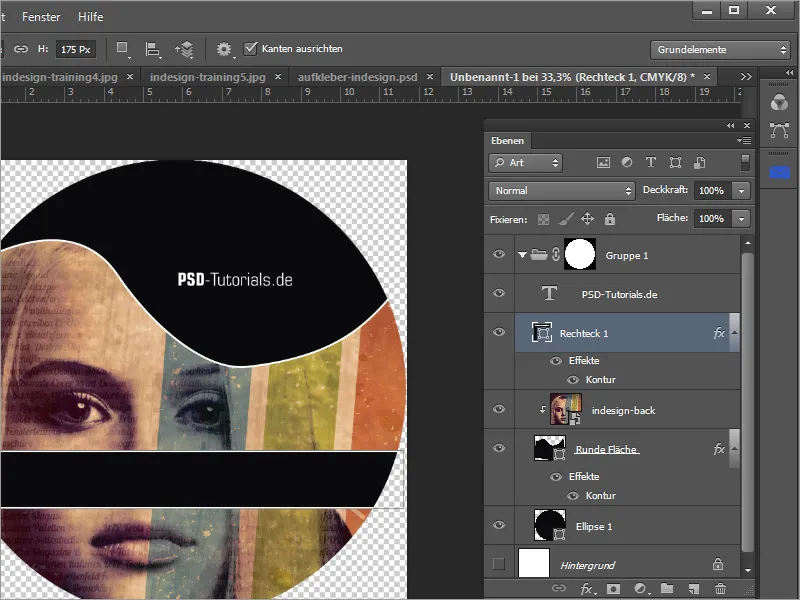
Task: Switch to aufkleber-indesign.psd tab
Action: point(358,77)
